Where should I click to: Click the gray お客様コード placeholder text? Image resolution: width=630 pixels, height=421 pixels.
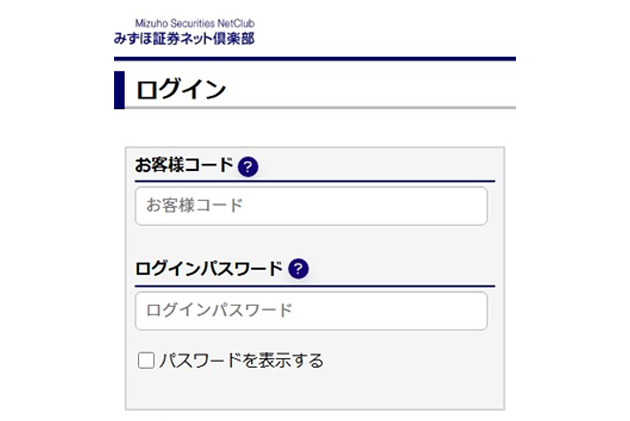click(x=194, y=205)
